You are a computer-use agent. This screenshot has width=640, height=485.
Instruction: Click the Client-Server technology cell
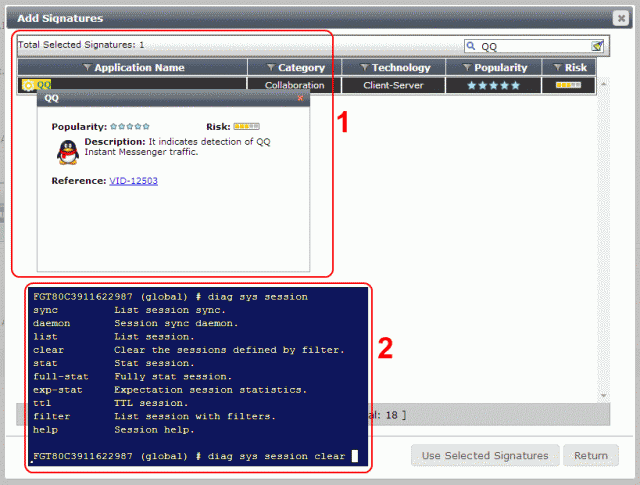(393, 85)
